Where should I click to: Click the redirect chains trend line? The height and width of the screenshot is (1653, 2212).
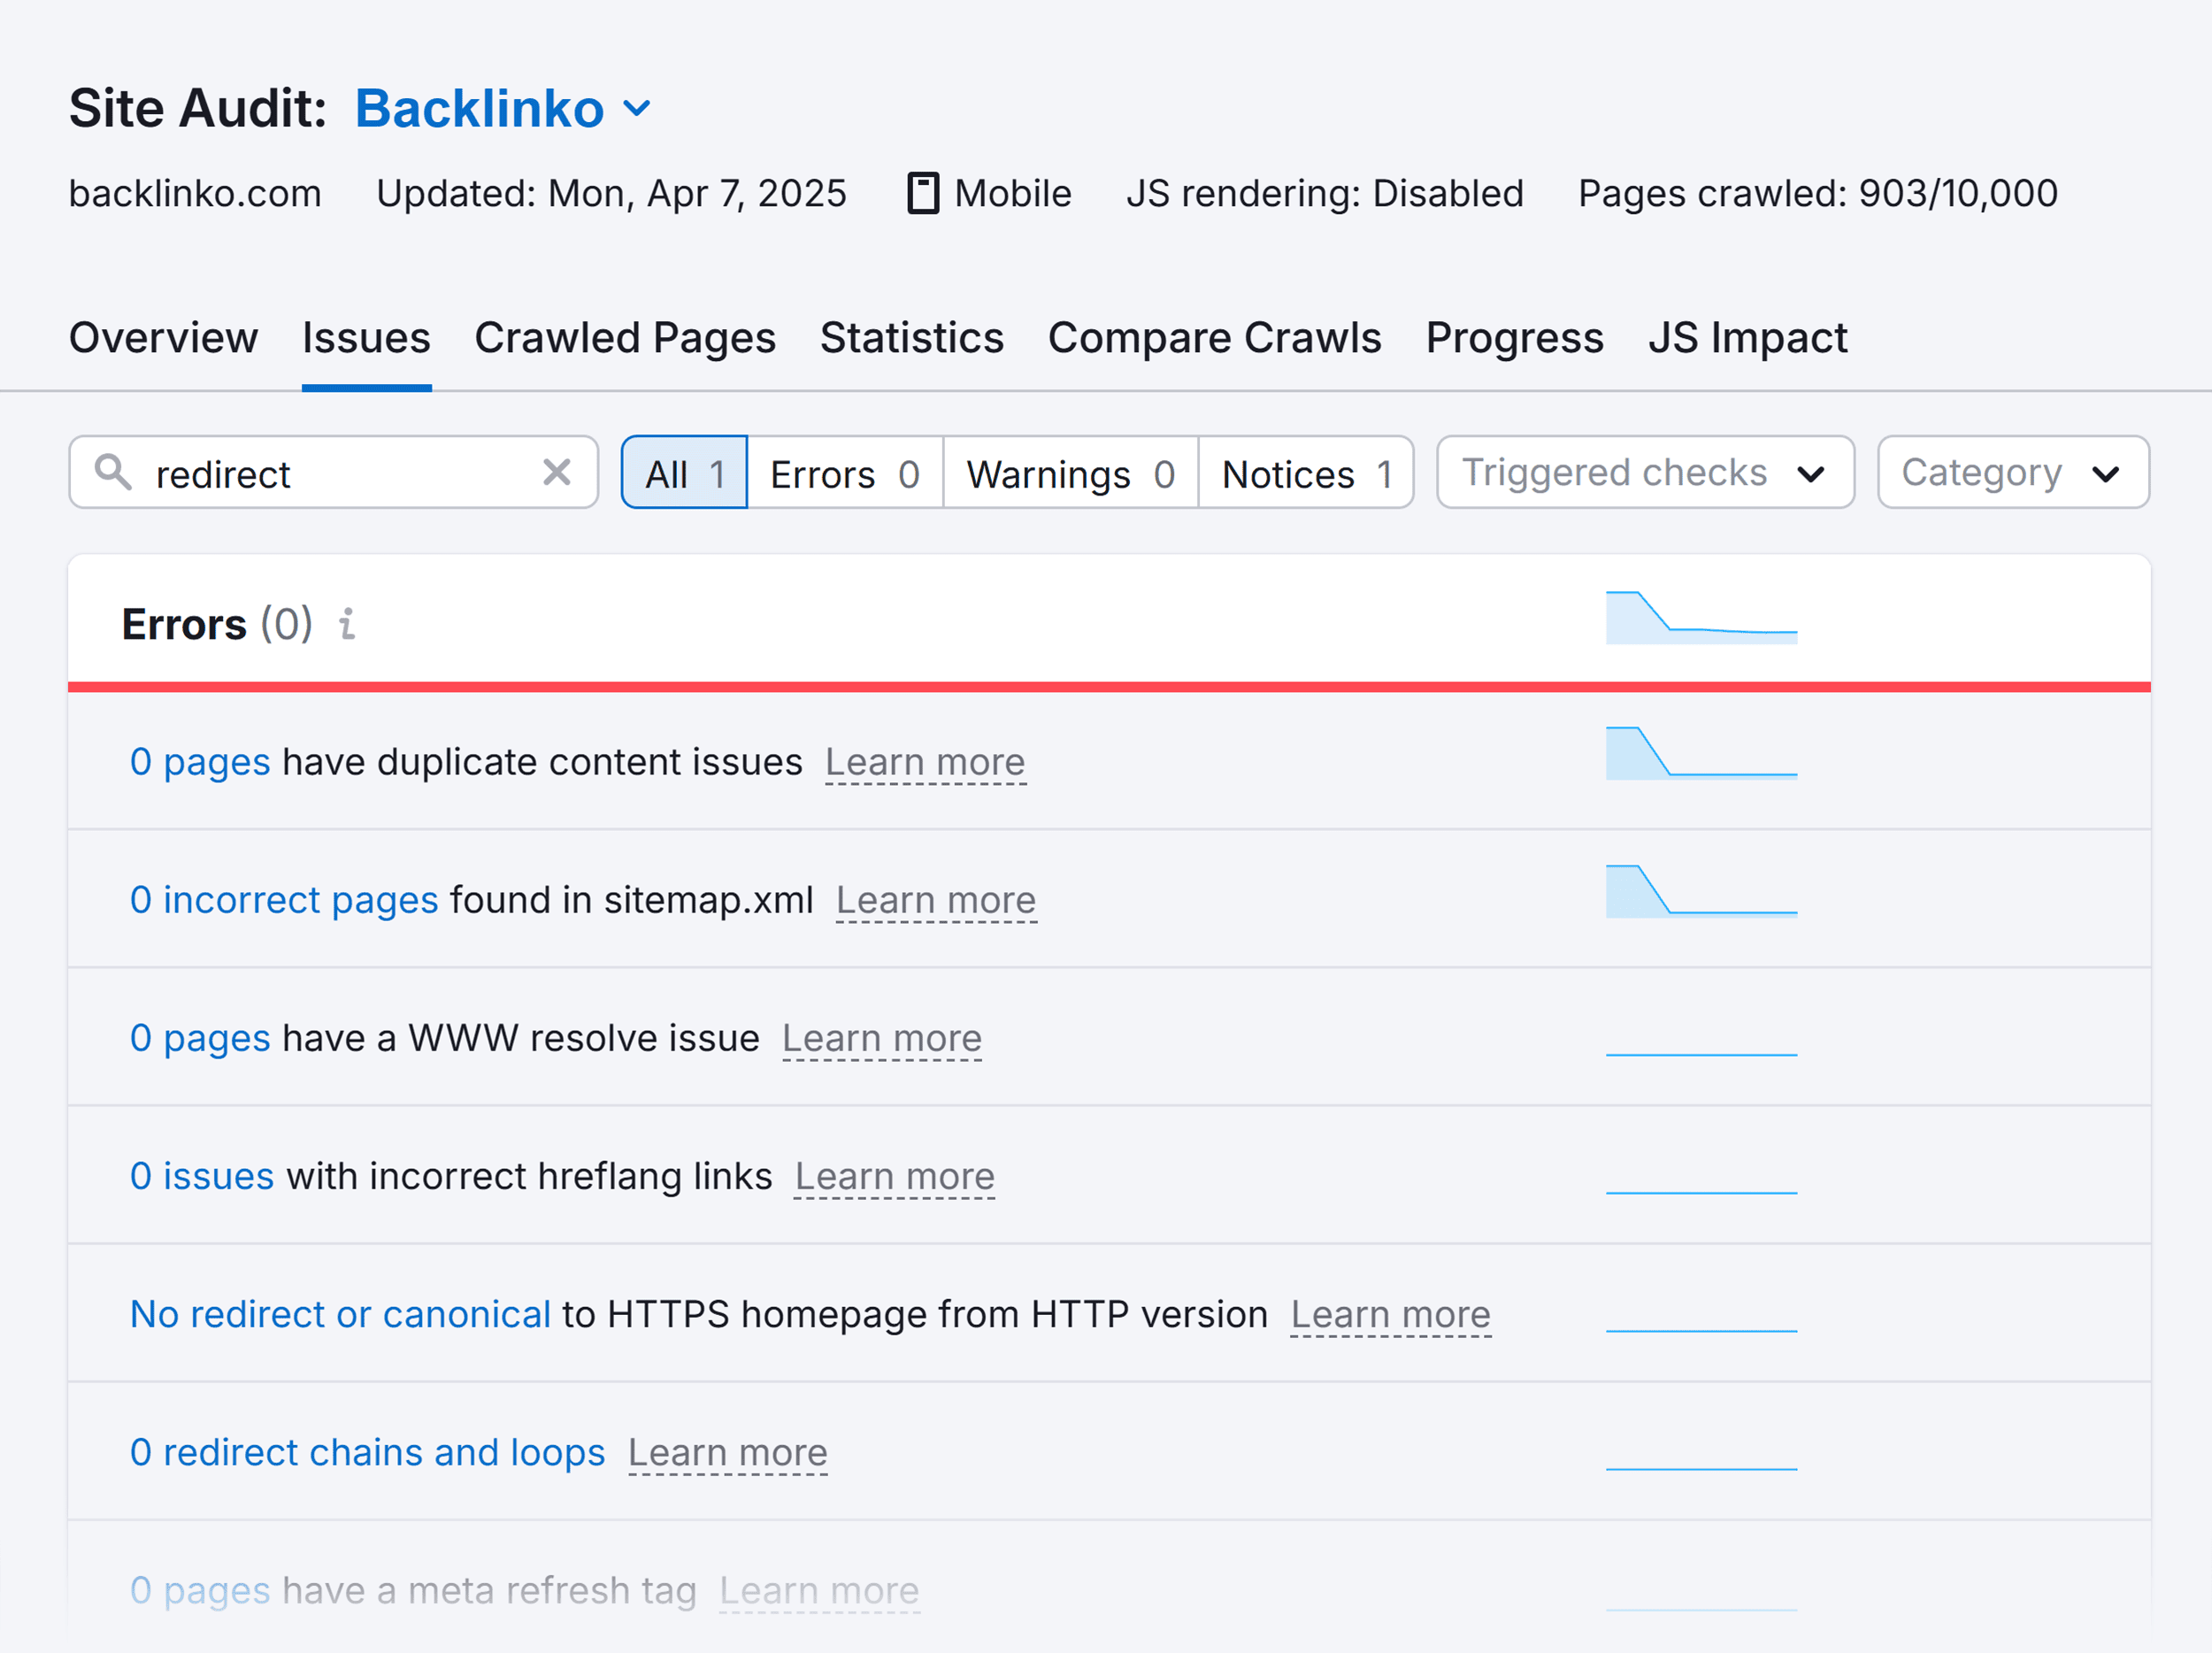(x=1701, y=1468)
